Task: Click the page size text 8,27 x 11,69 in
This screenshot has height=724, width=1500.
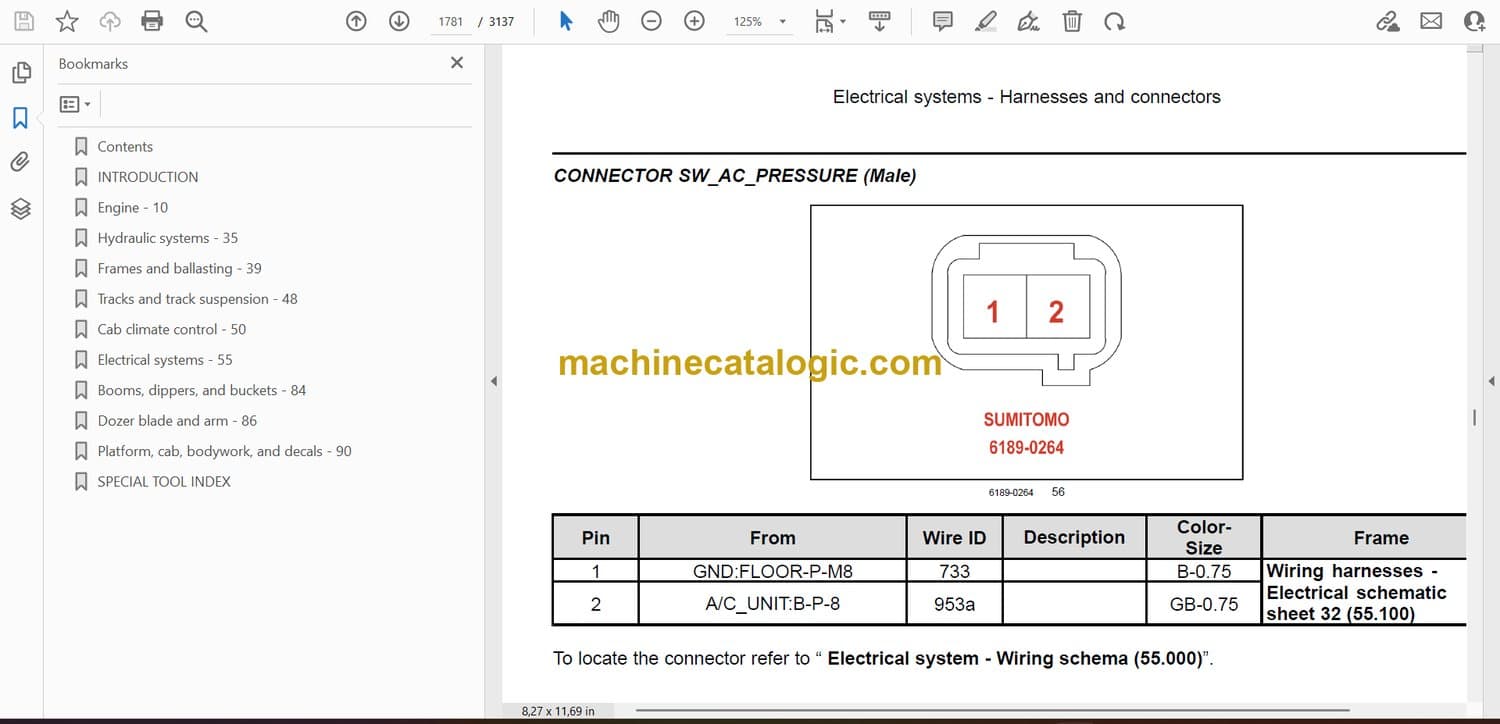Action: (x=558, y=711)
